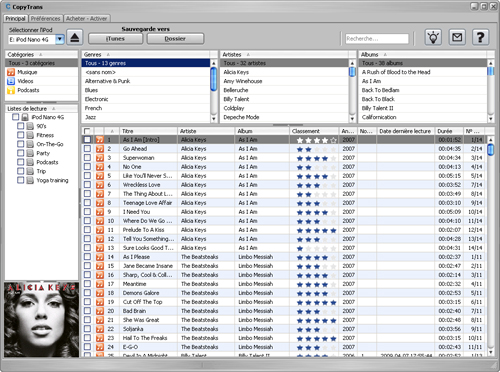The width and height of the screenshot is (500, 372).
Task: Click the 90's playlist icon
Action: [x=30, y=126]
